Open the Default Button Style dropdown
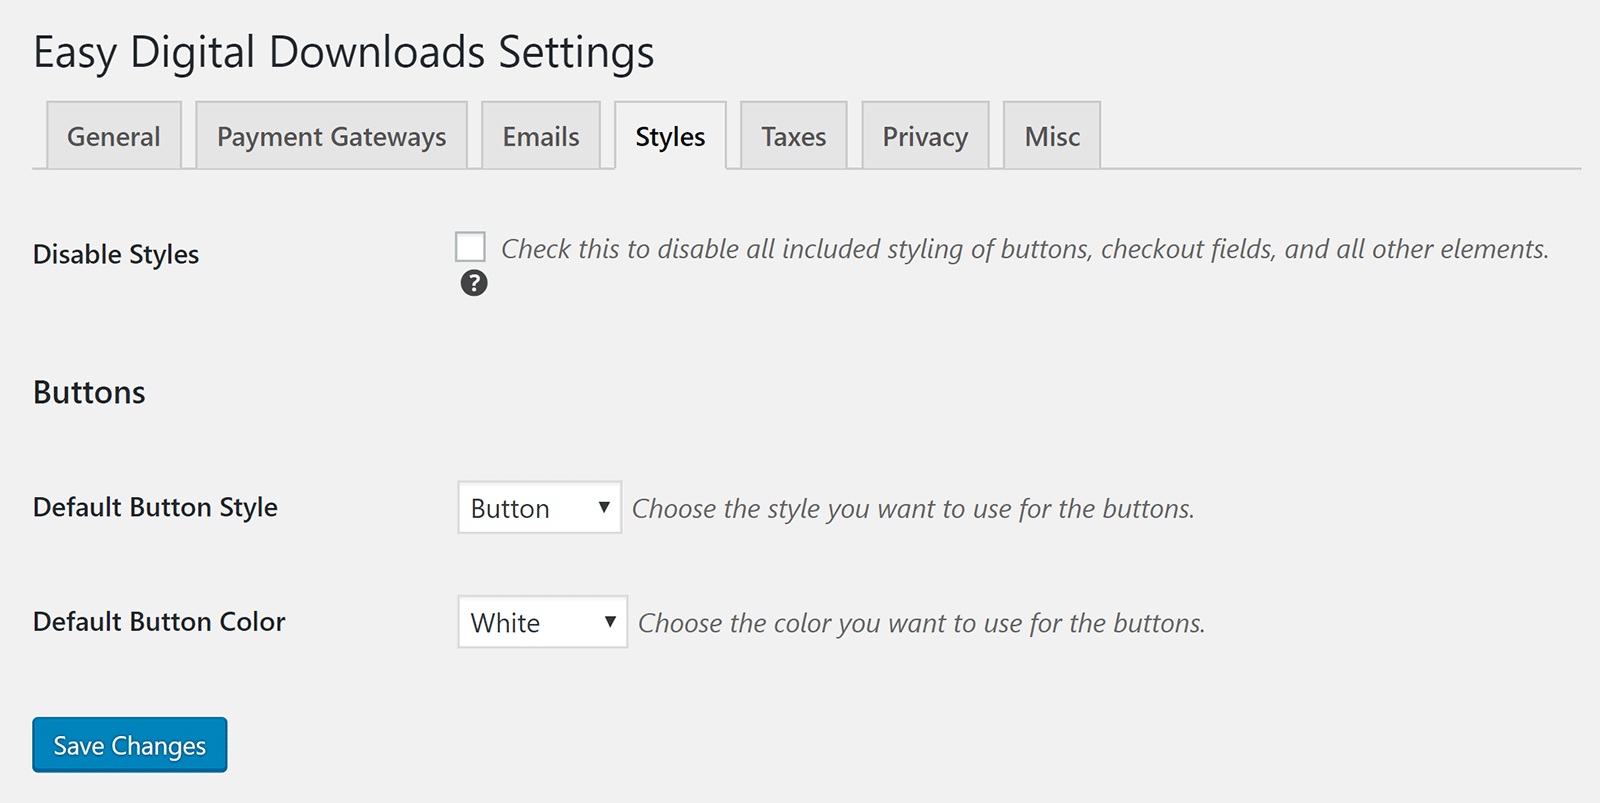The width and height of the screenshot is (1600, 803). coord(540,507)
